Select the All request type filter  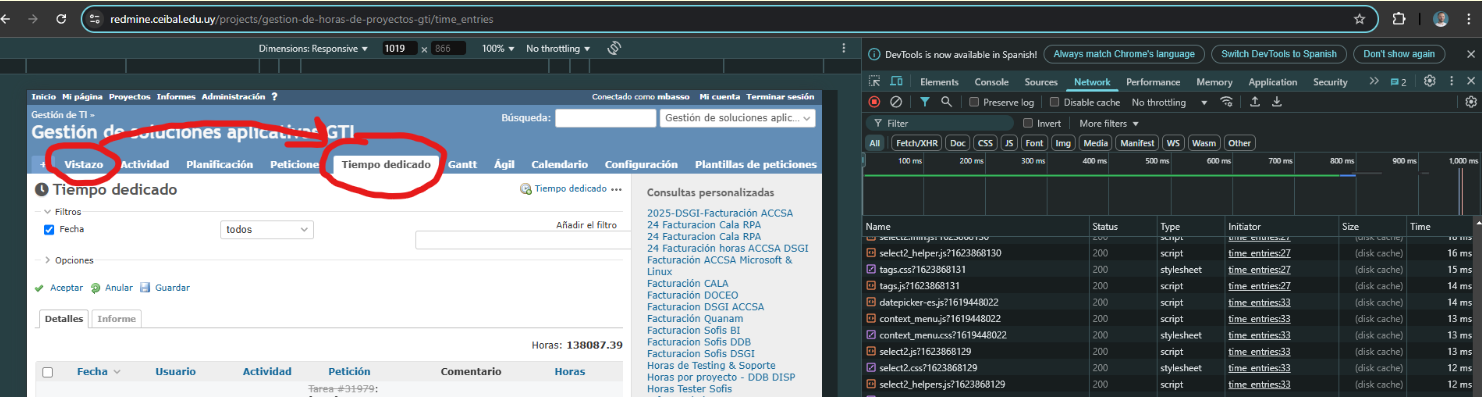tap(875, 143)
